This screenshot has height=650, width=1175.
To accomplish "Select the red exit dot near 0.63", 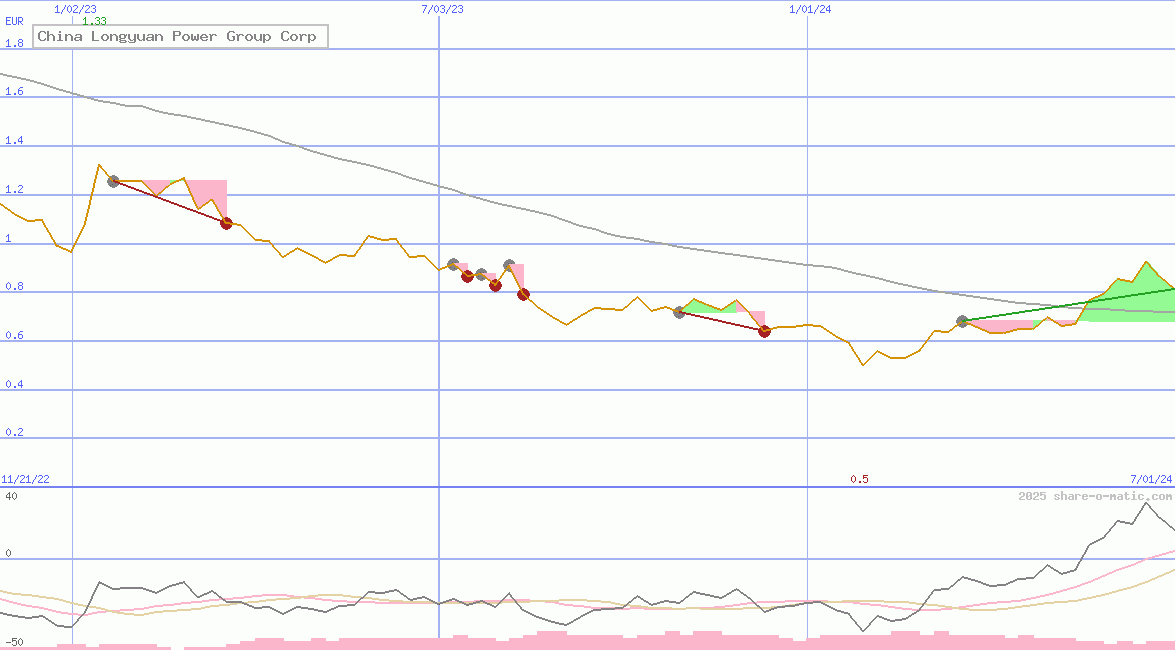I will tap(764, 331).
